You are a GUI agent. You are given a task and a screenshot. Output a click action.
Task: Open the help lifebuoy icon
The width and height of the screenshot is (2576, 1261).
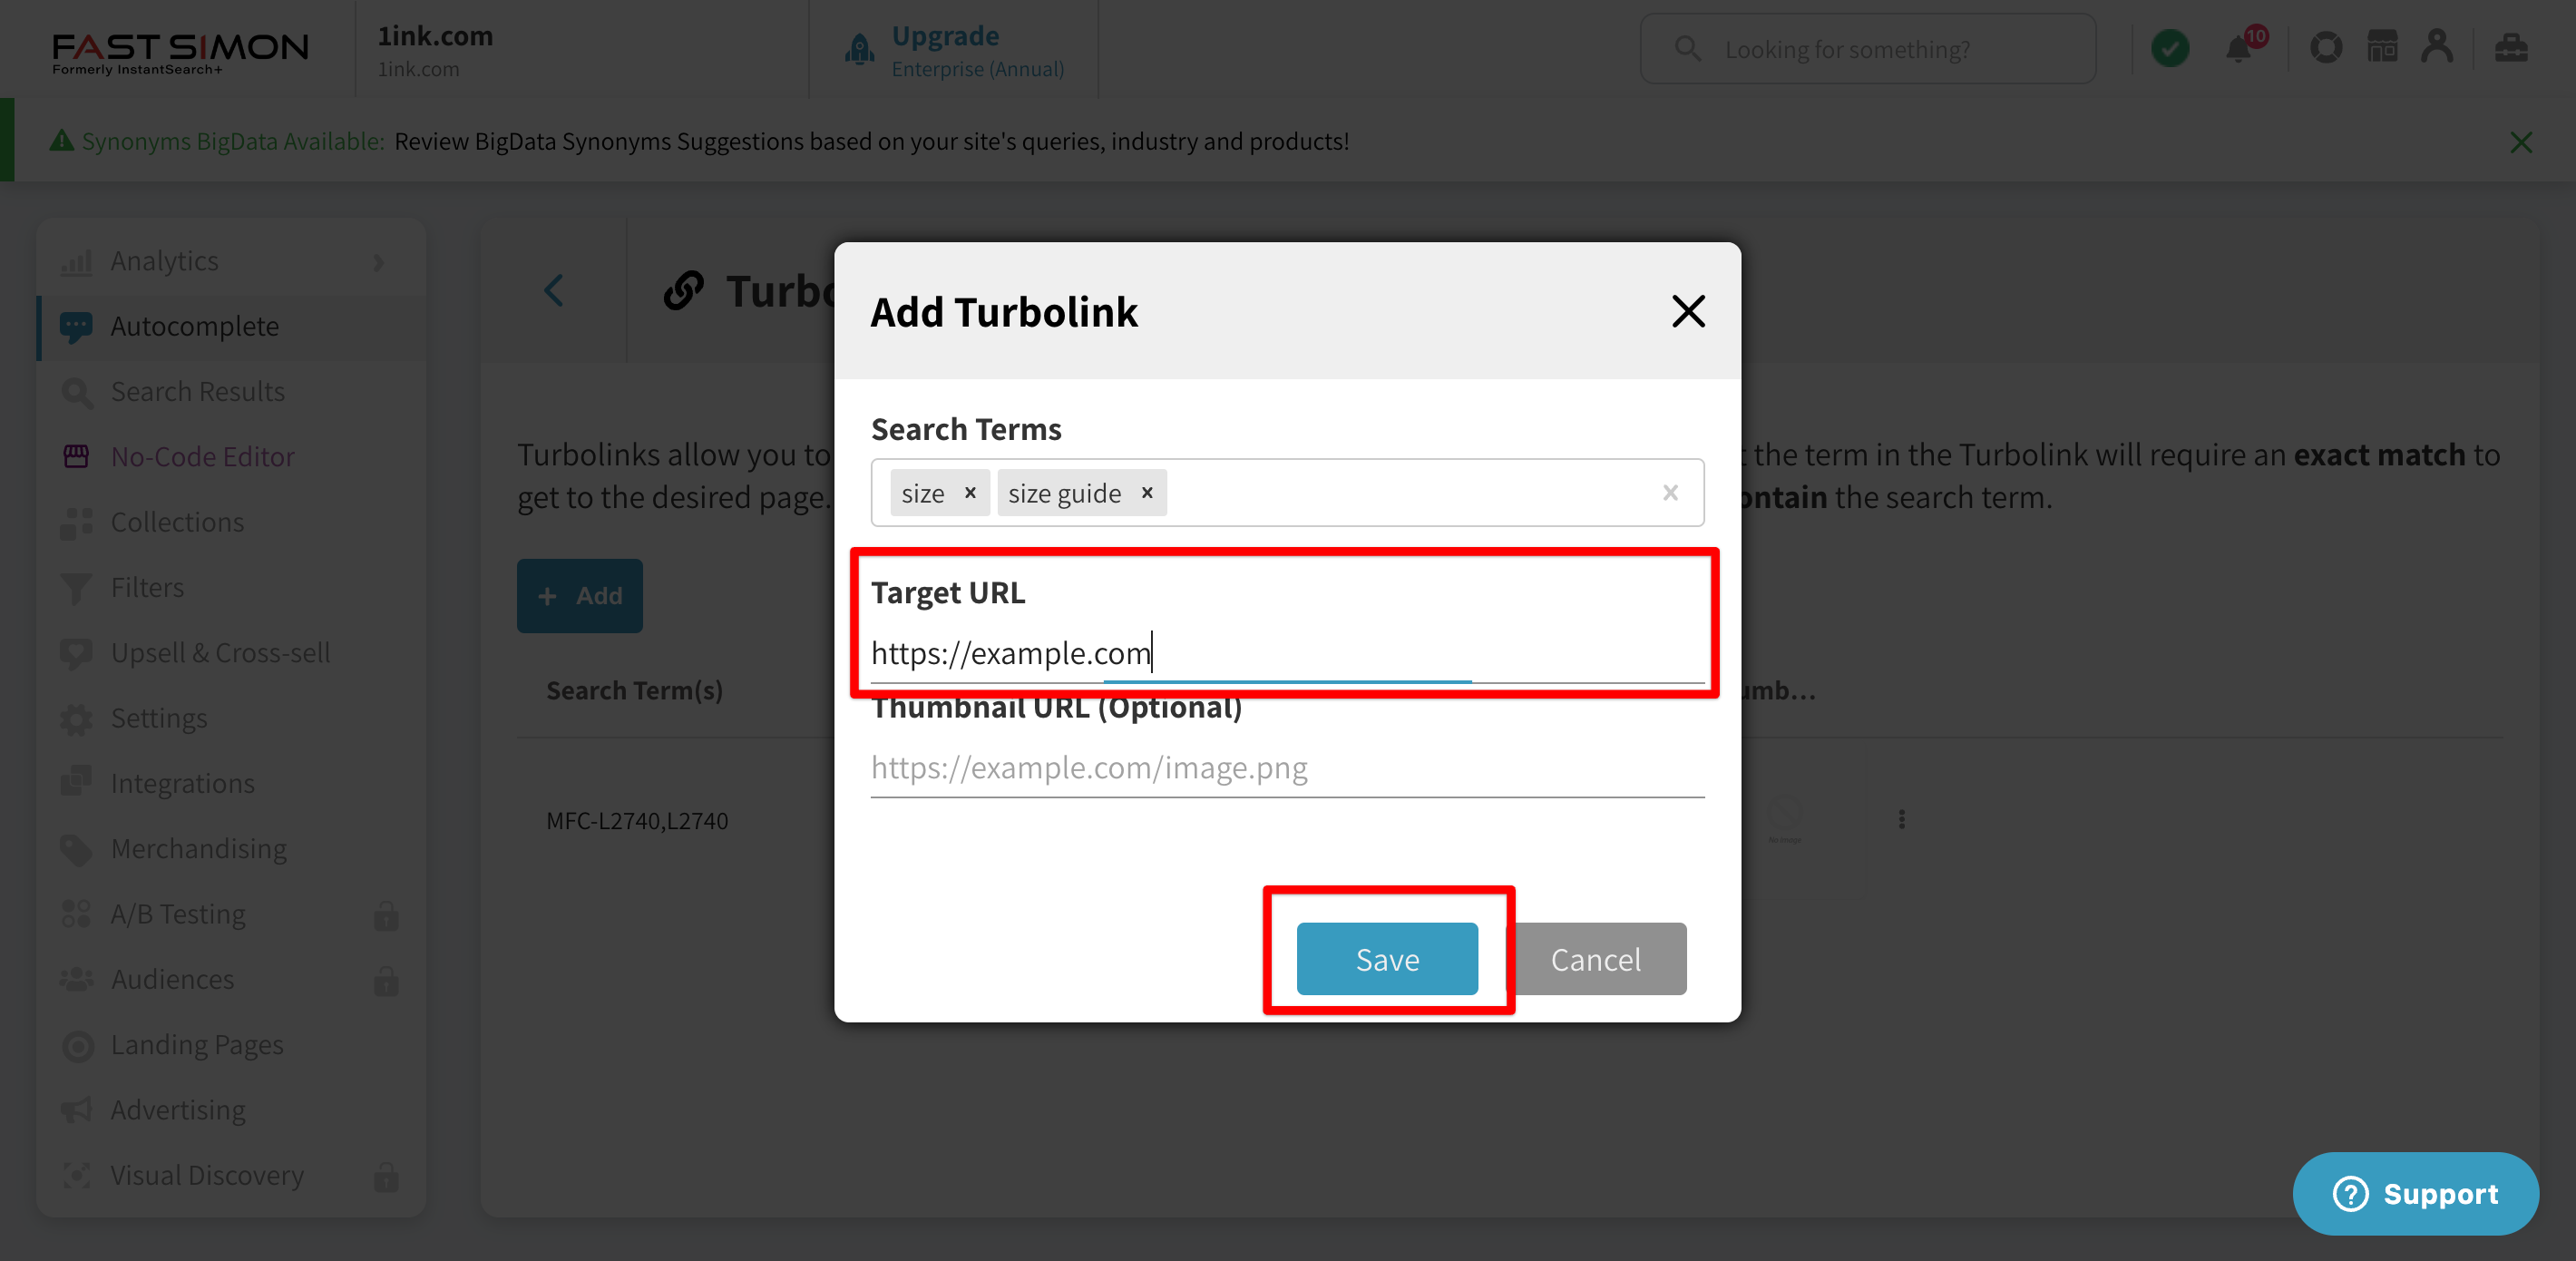2326,48
